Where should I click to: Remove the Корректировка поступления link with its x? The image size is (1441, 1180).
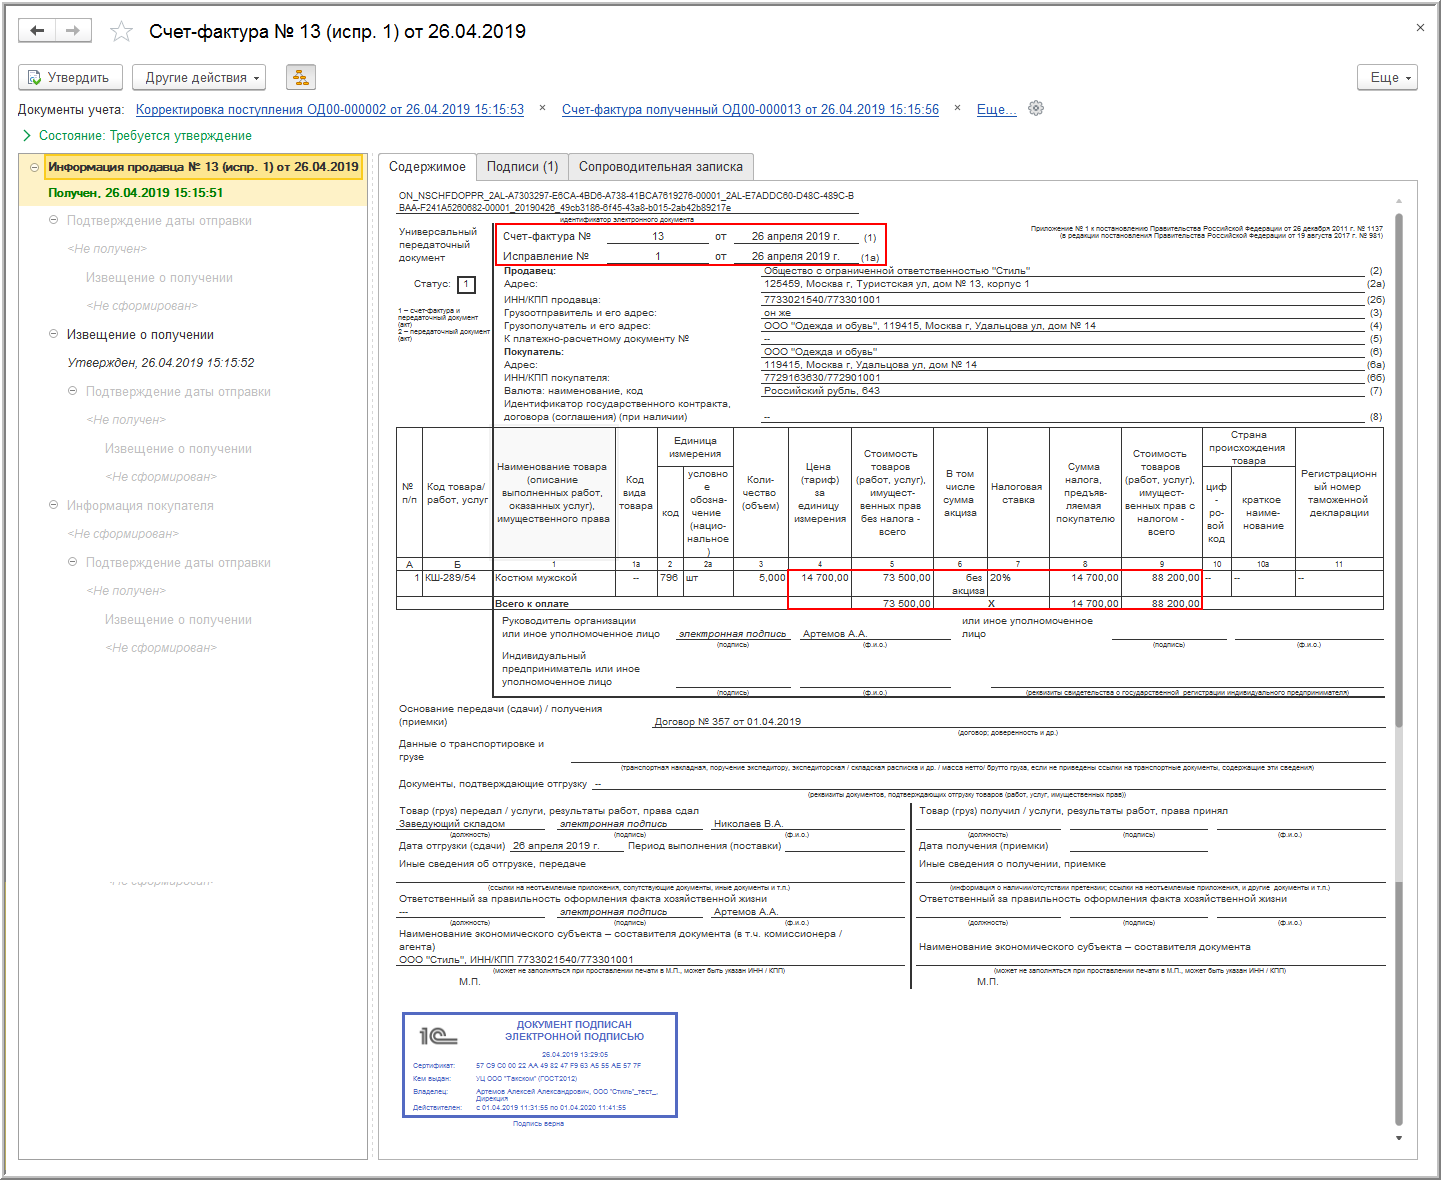[x=542, y=108]
